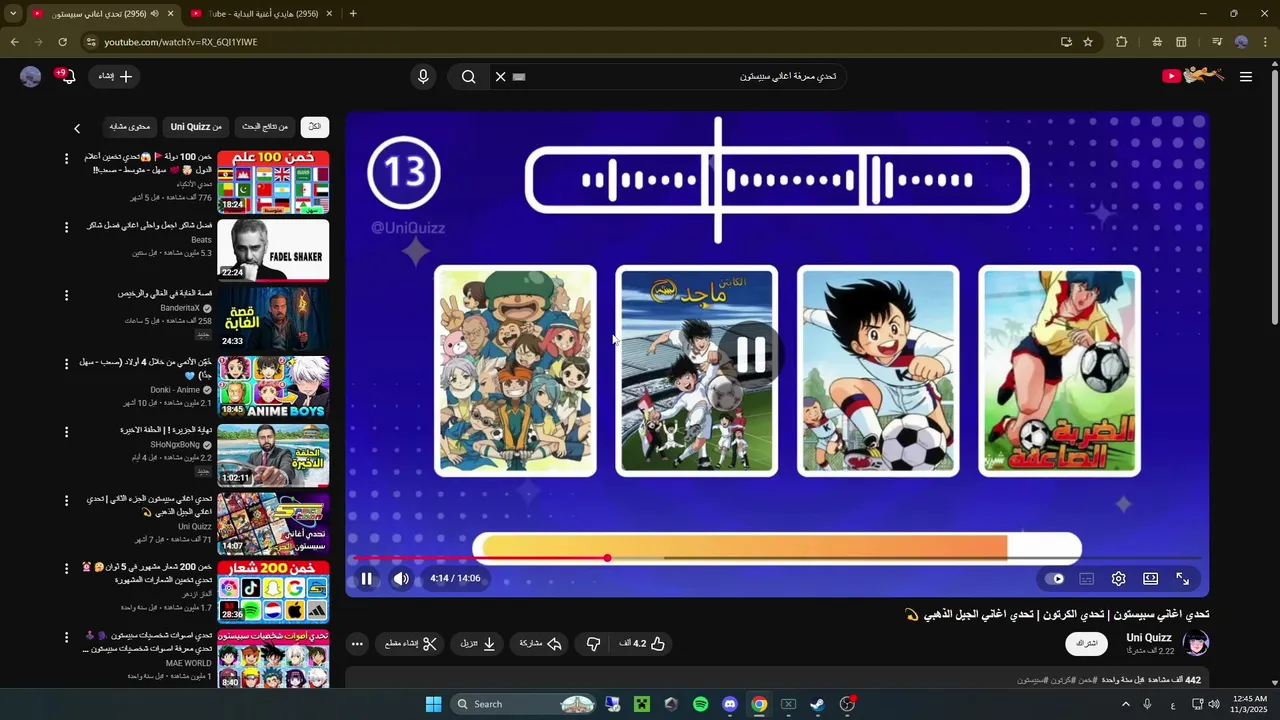
Task: Open the Uni Quizz channel avatar
Action: click(x=1195, y=643)
